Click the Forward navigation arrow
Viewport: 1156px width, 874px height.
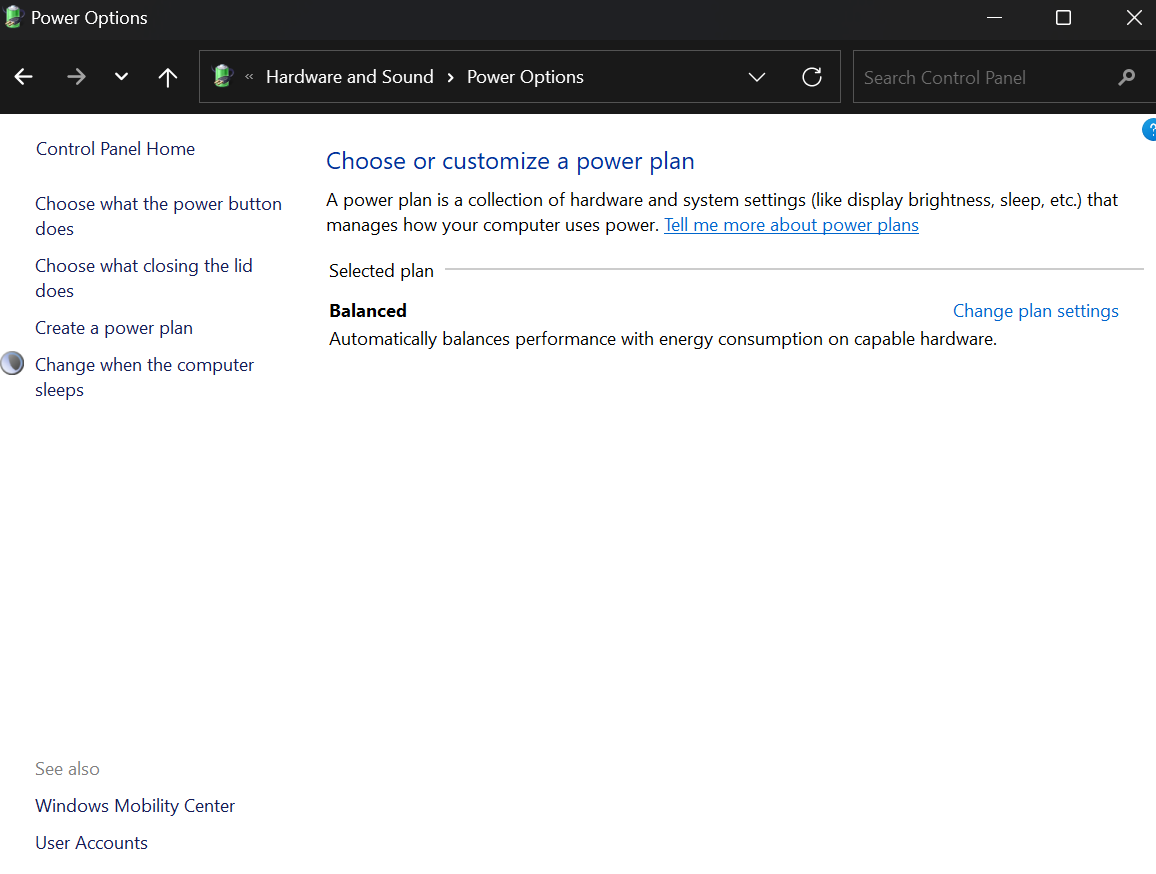[76, 78]
